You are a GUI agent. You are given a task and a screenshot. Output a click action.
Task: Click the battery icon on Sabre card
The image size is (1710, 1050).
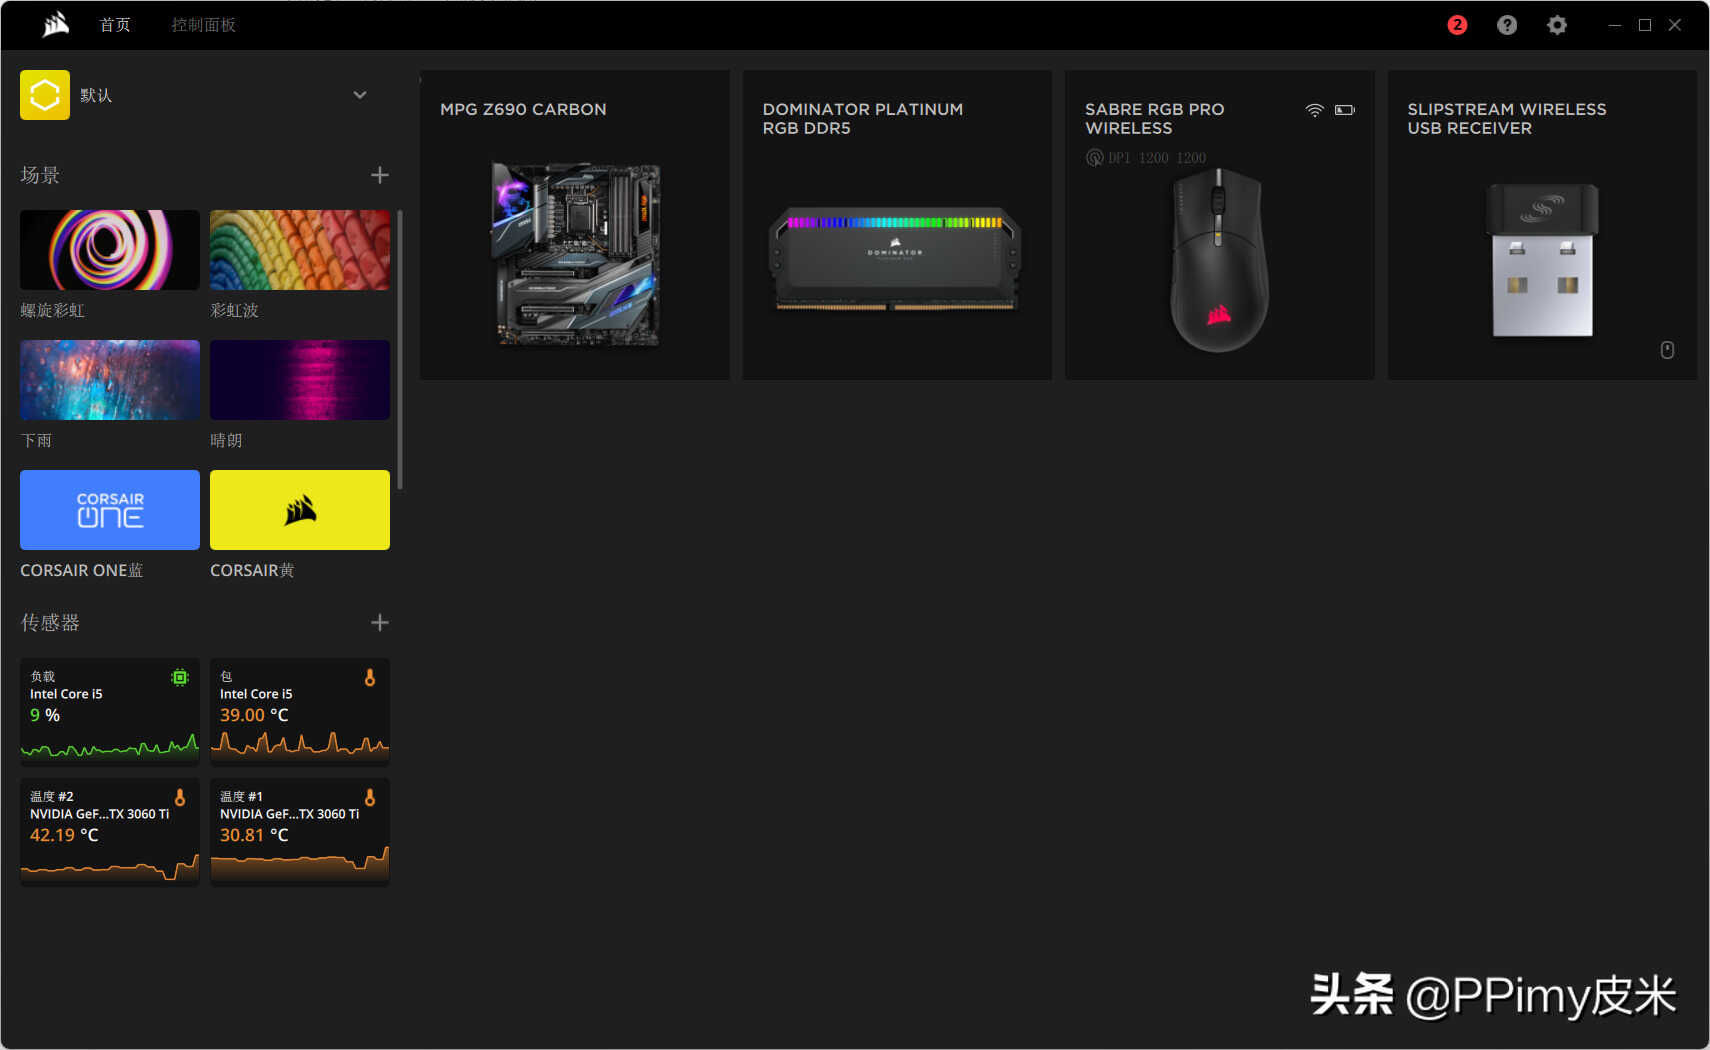coord(1345,110)
